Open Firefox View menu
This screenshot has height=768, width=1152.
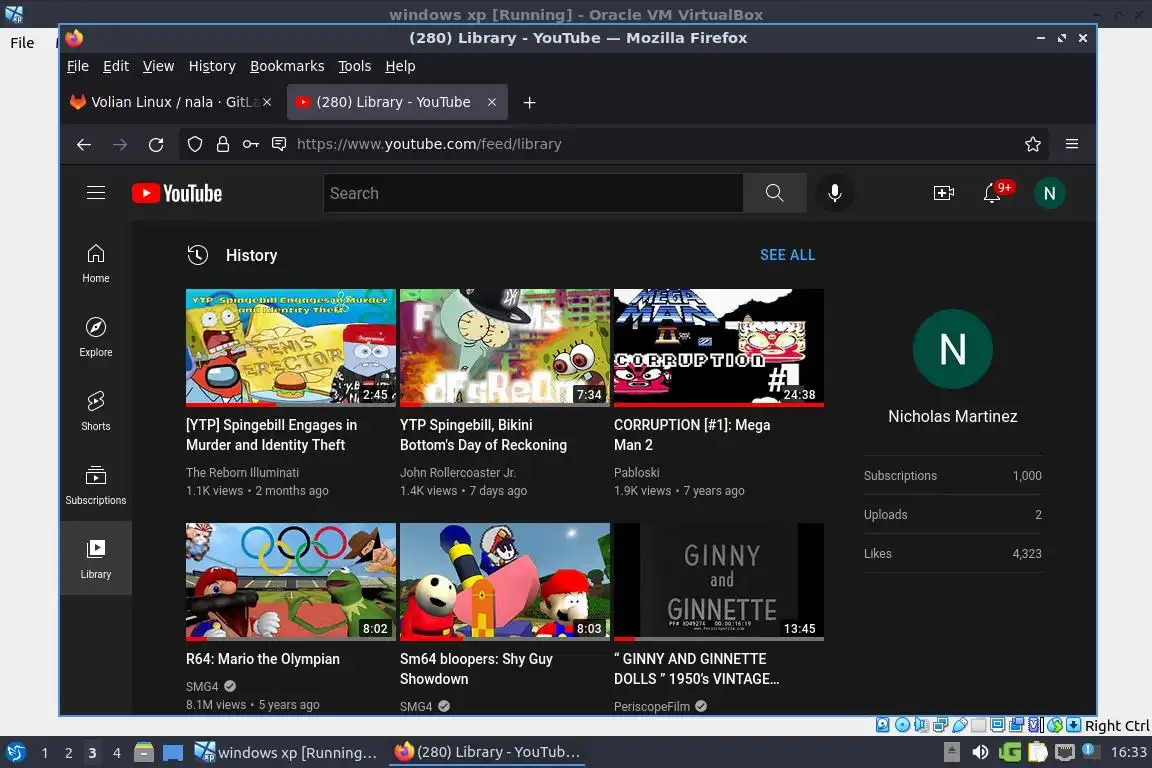pos(158,66)
